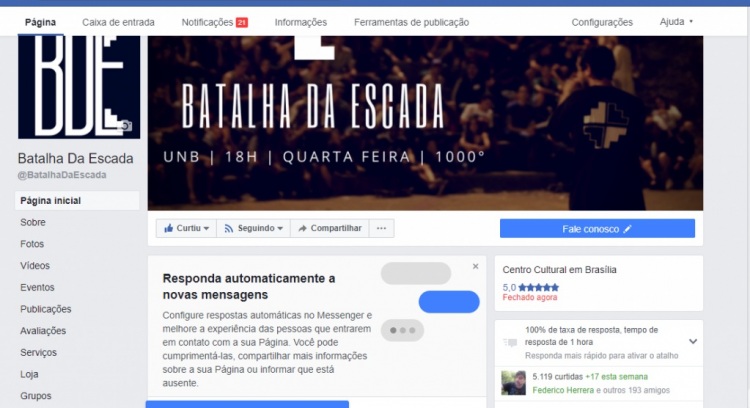
Task: Click the red notifications badge showing 21
Action: pyautogui.click(x=242, y=22)
